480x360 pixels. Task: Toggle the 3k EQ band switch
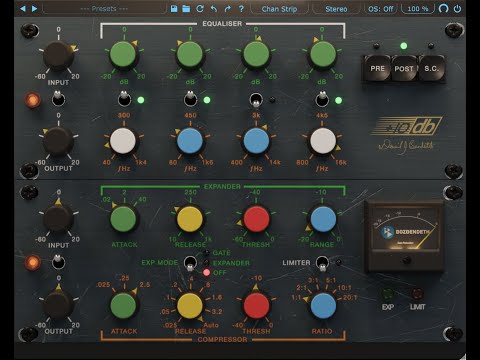(256, 100)
